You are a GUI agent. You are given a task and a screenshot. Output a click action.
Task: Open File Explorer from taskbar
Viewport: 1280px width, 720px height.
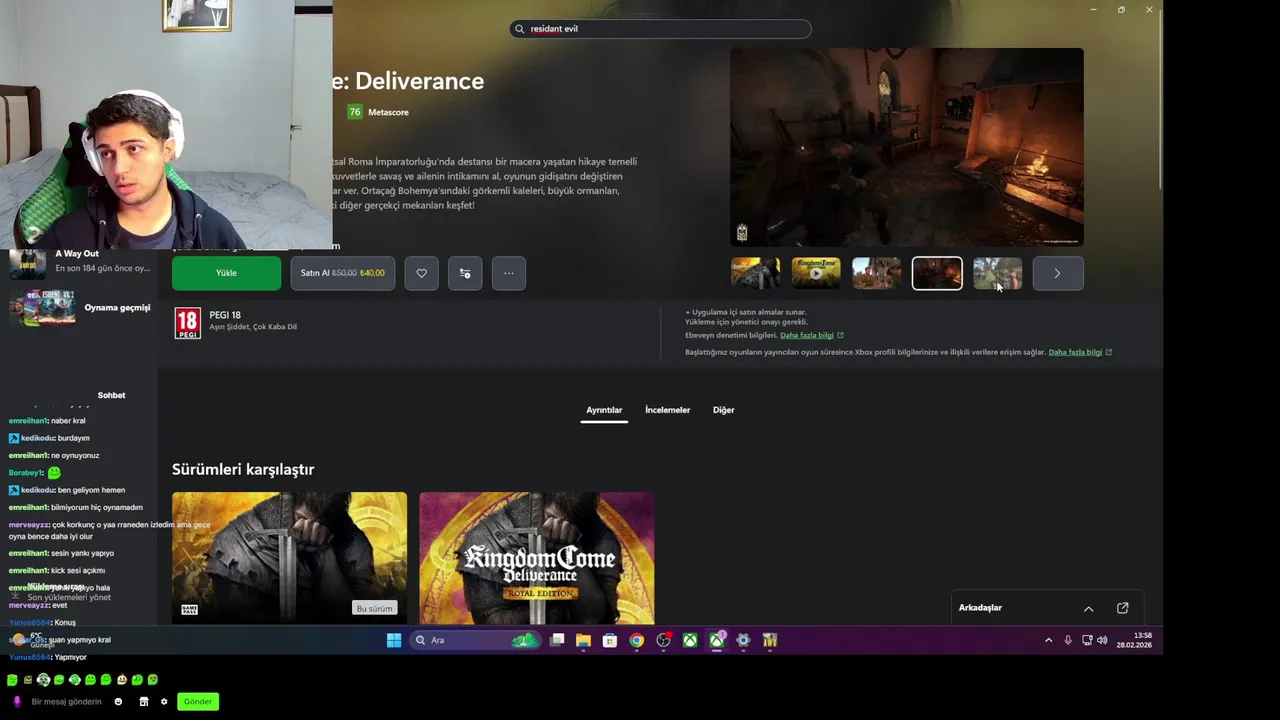583,640
